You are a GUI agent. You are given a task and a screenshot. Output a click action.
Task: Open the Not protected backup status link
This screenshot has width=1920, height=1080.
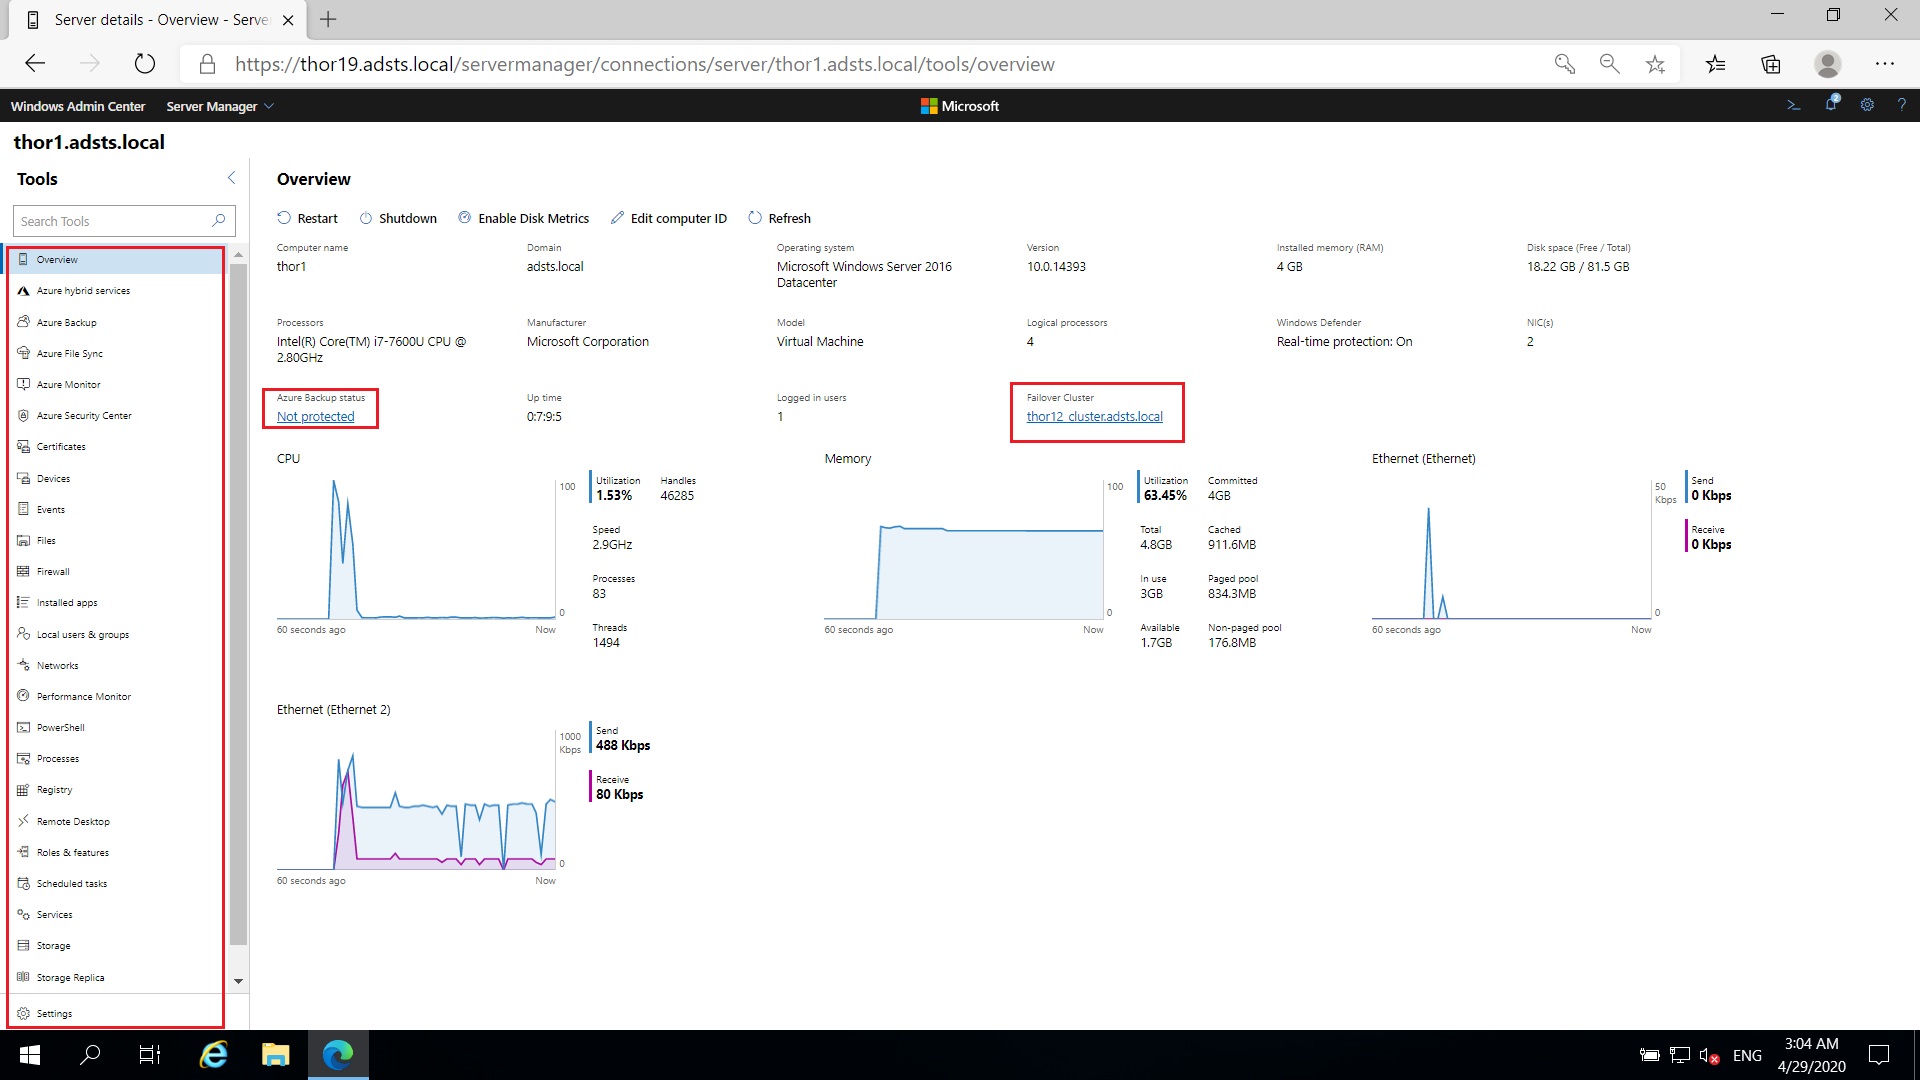click(x=315, y=416)
